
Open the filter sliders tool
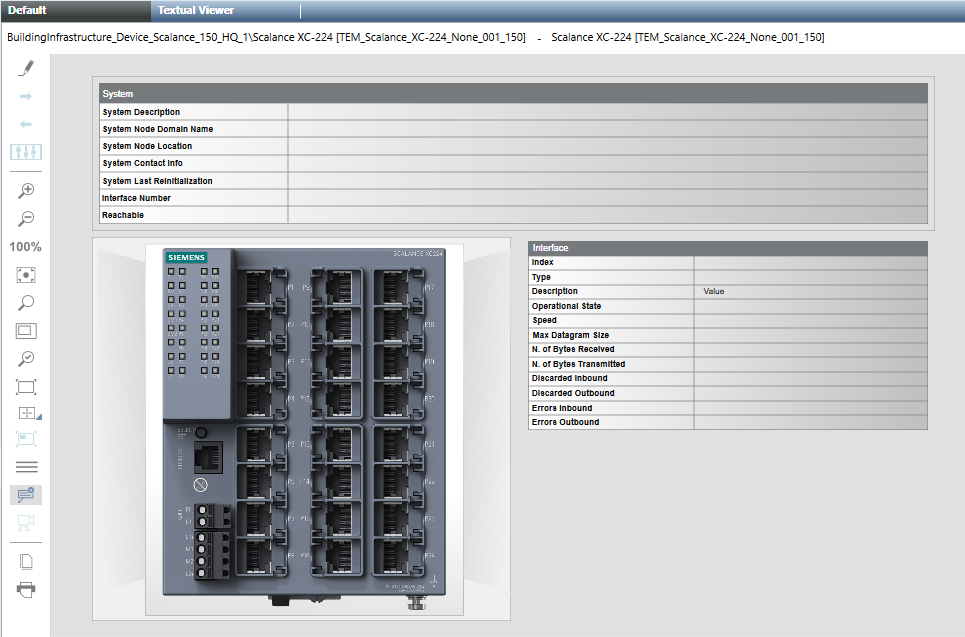click(x=26, y=152)
